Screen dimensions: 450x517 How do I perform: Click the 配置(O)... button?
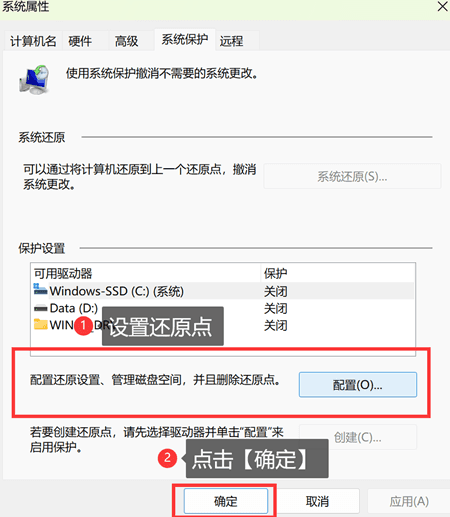tap(358, 385)
